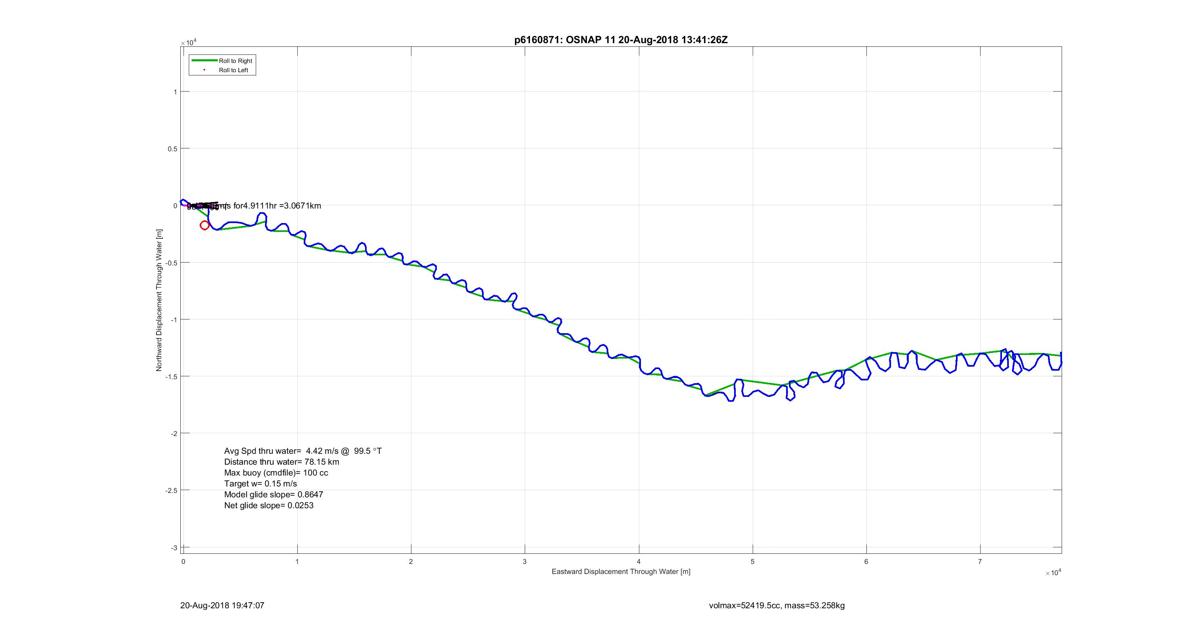Viewport: 1200px width, 622px height.
Task: Click y-axis tick label '-2'
Action: pos(172,434)
